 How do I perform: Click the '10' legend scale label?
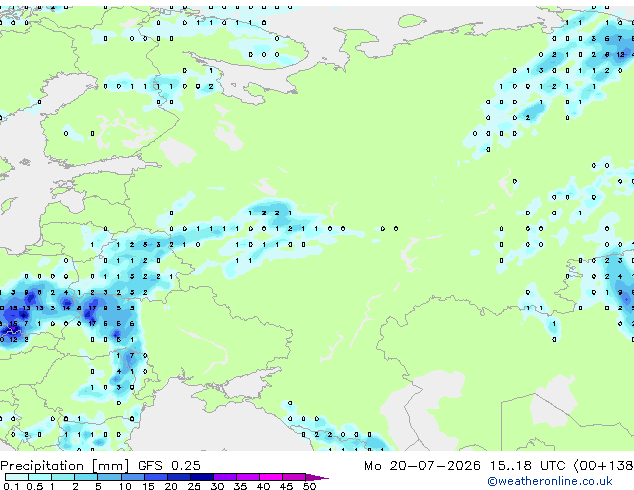point(125,486)
